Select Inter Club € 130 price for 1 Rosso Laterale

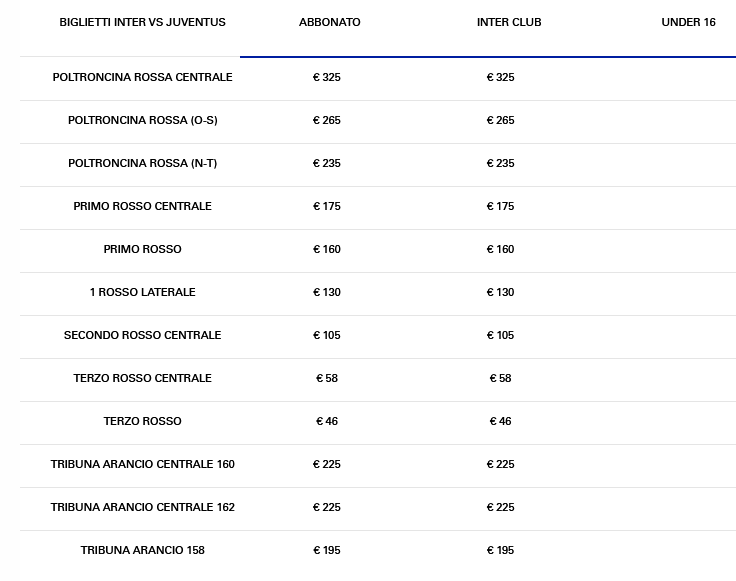[500, 292]
